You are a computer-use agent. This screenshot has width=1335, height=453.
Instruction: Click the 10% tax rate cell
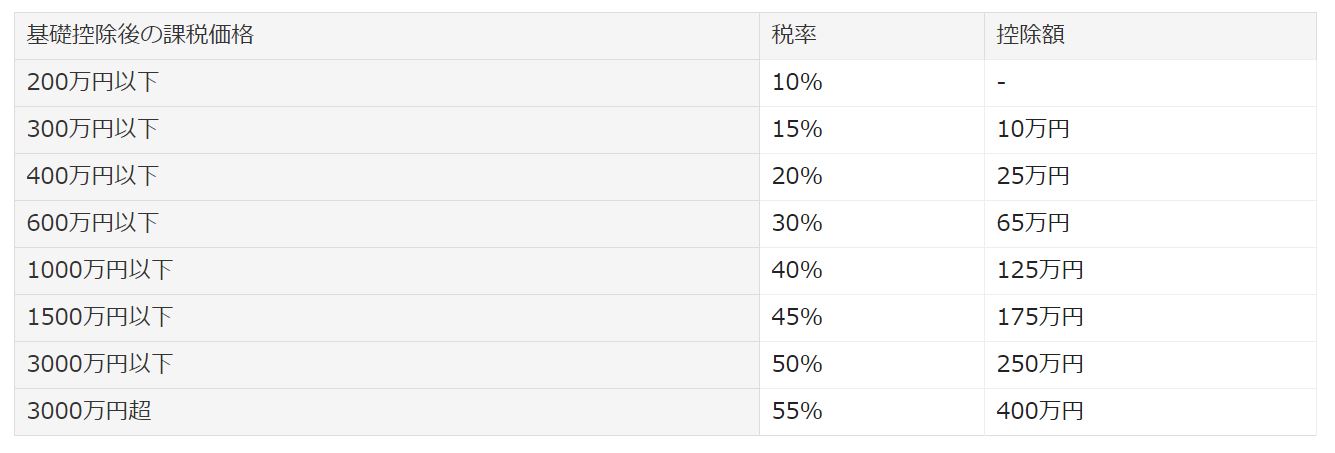coord(796,82)
